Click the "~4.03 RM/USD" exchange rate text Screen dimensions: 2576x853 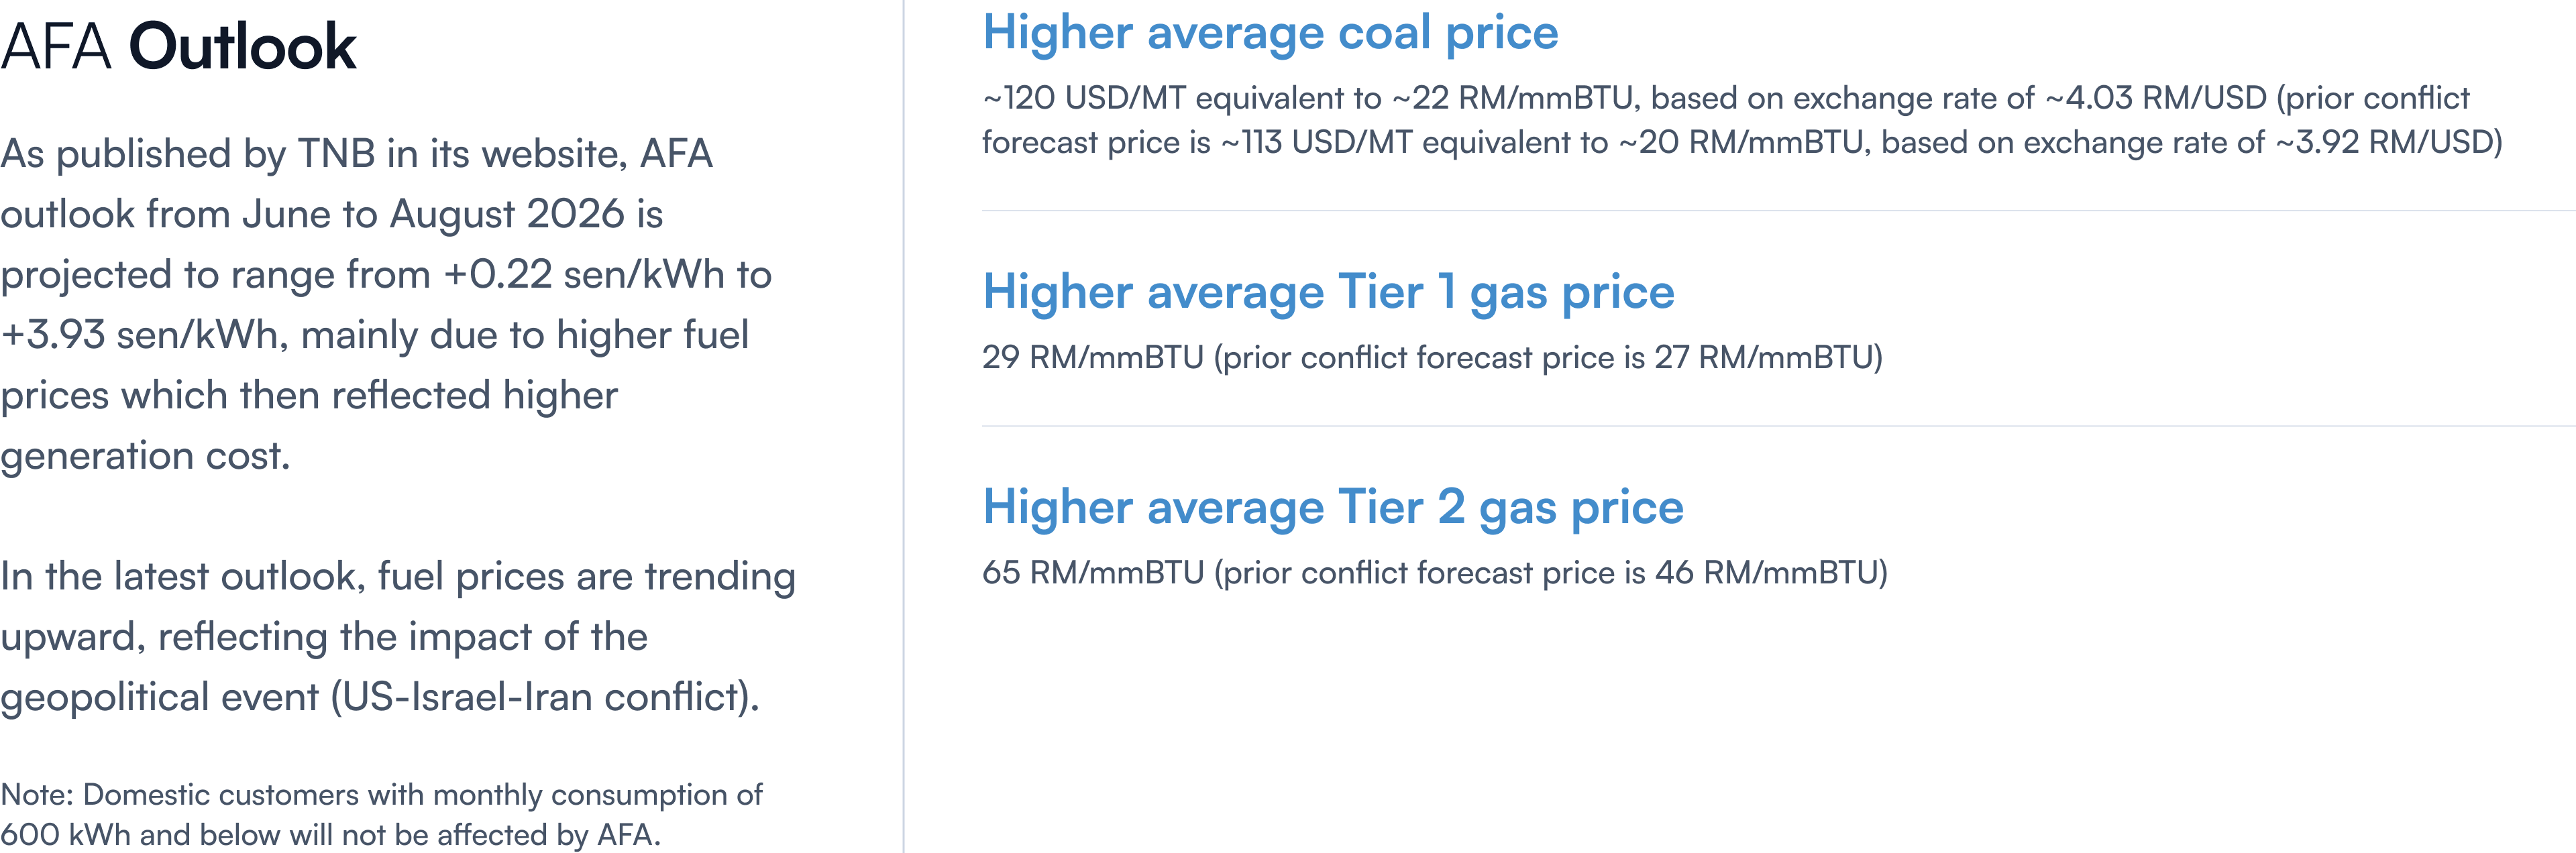[2155, 98]
